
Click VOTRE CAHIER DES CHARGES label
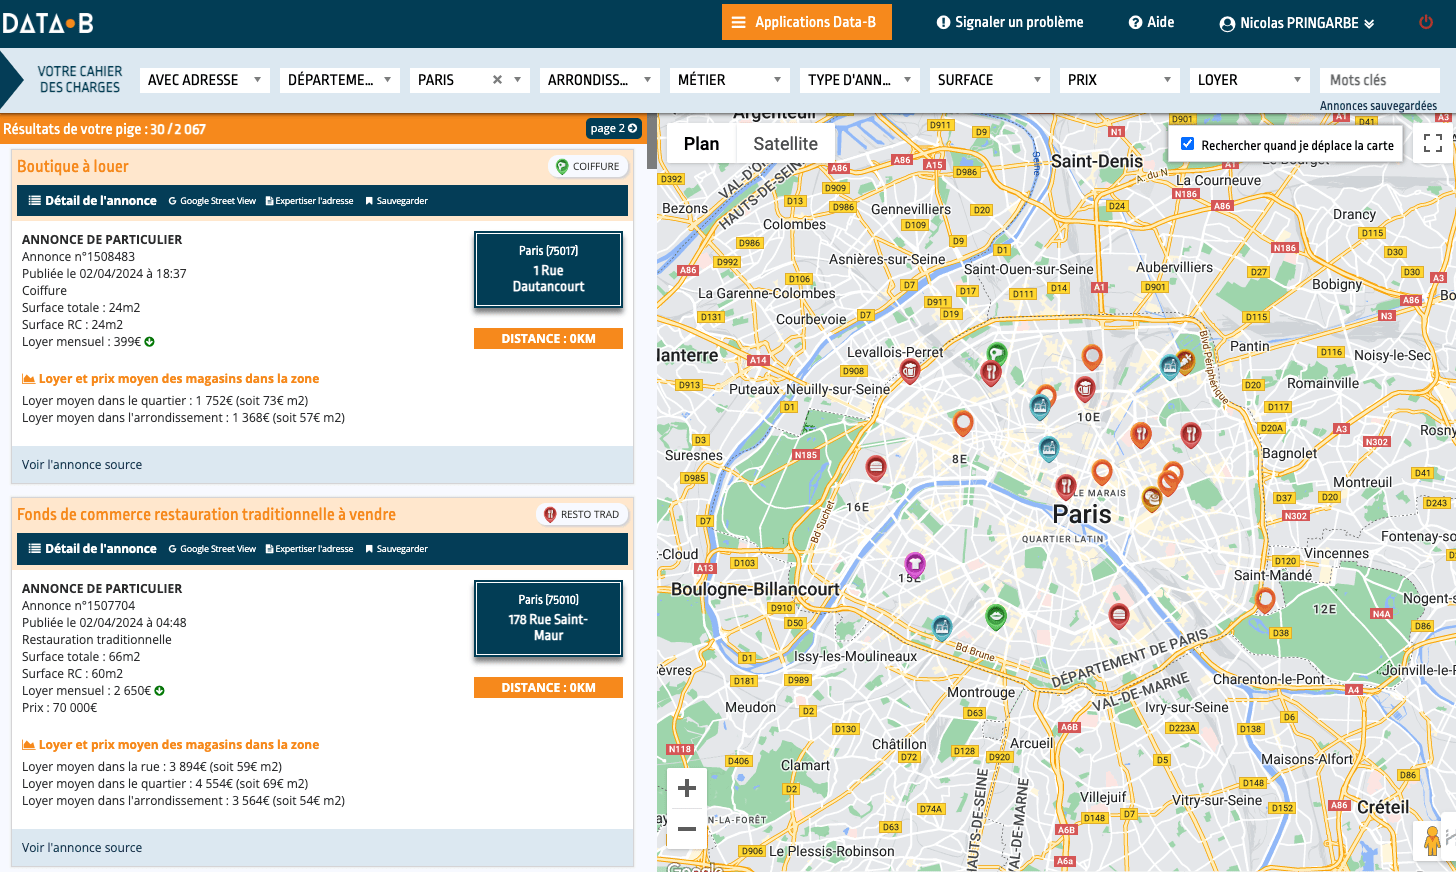(80, 80)
